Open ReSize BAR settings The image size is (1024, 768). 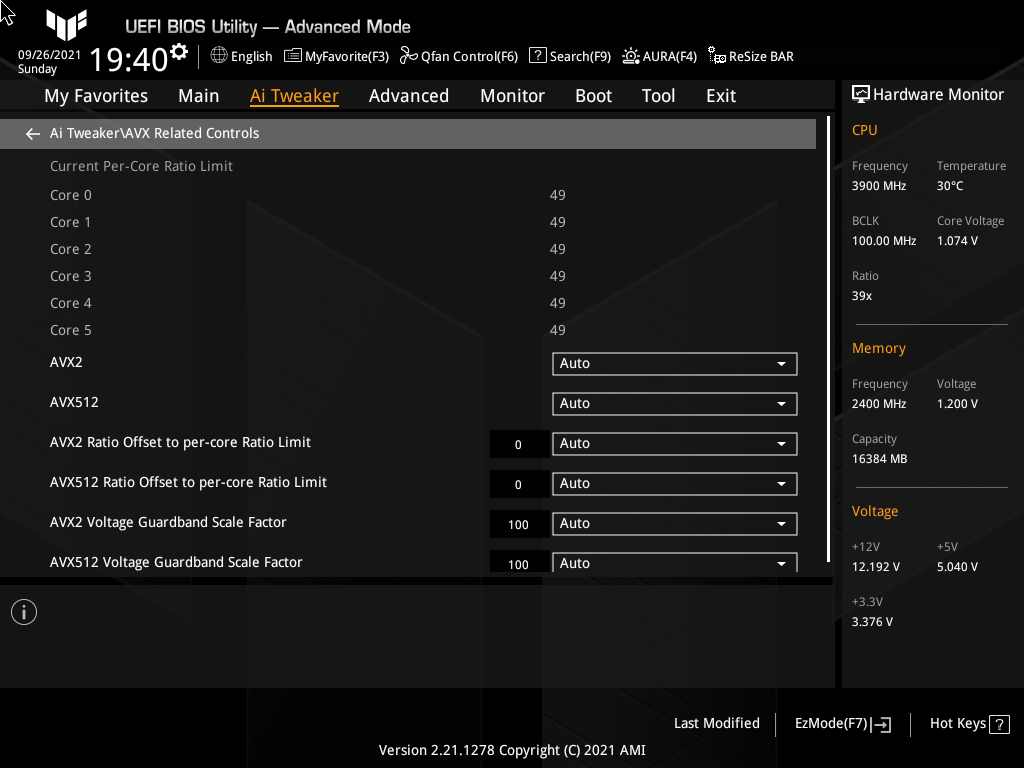coord(750,56)
